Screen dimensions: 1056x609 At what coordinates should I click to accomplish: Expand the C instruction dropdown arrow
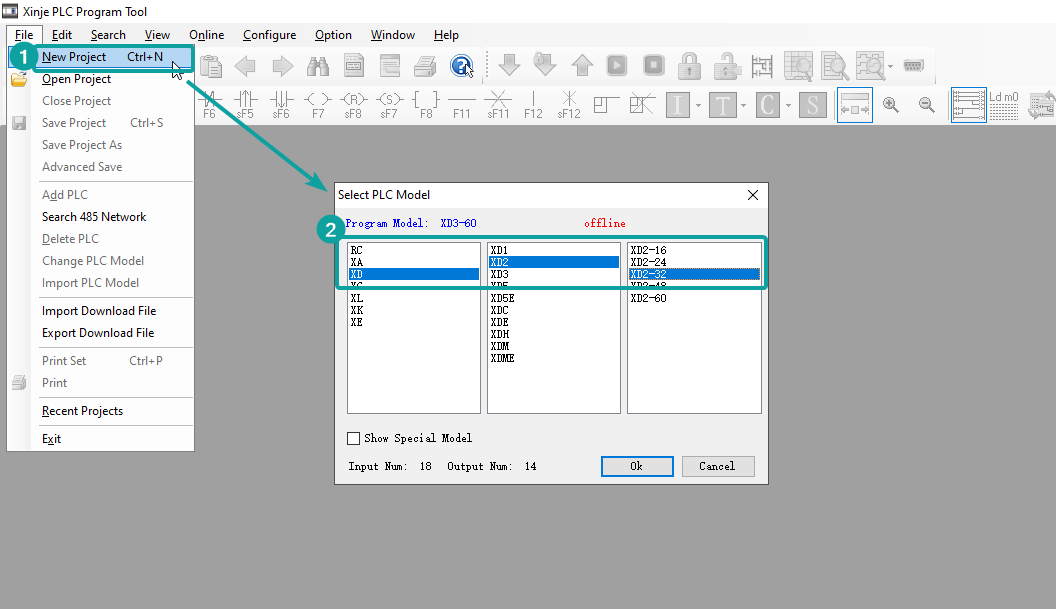pos(788,105)
